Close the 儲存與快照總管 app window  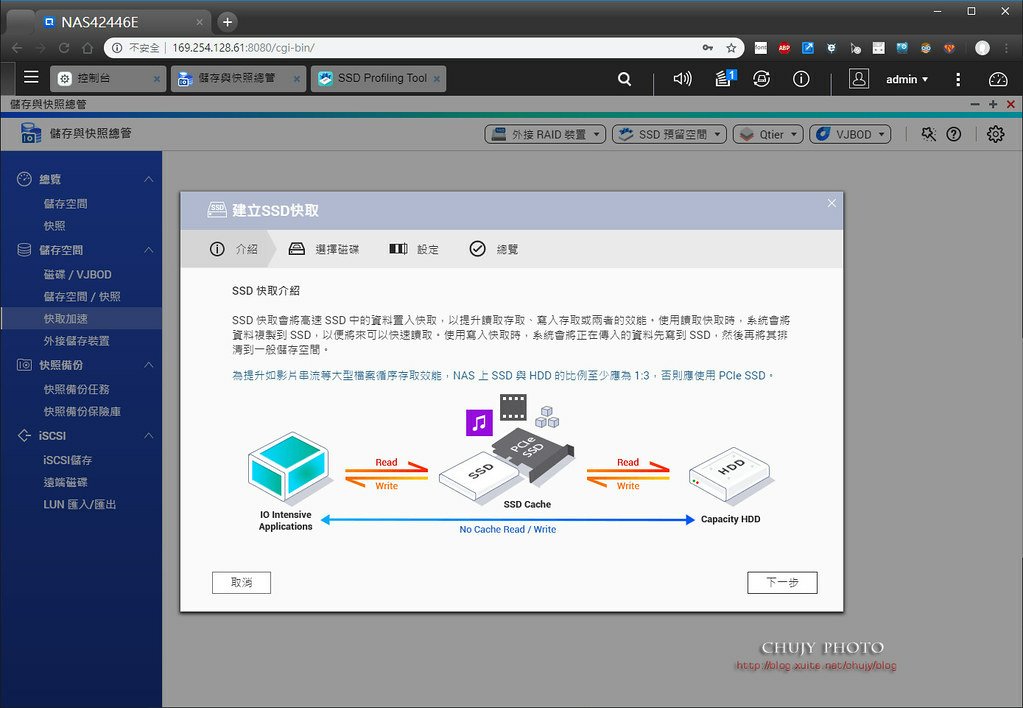(x=1011, y=104)
